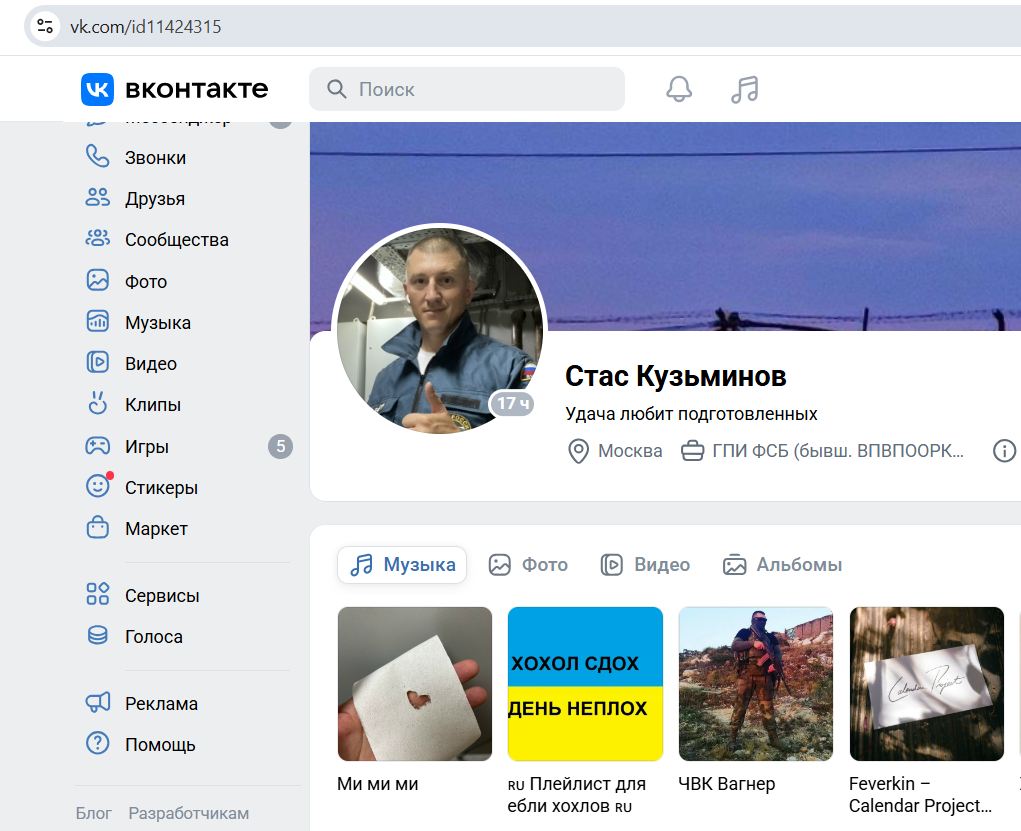
Task: Click the profile detailed info icon
Action: pos(1003,451)
